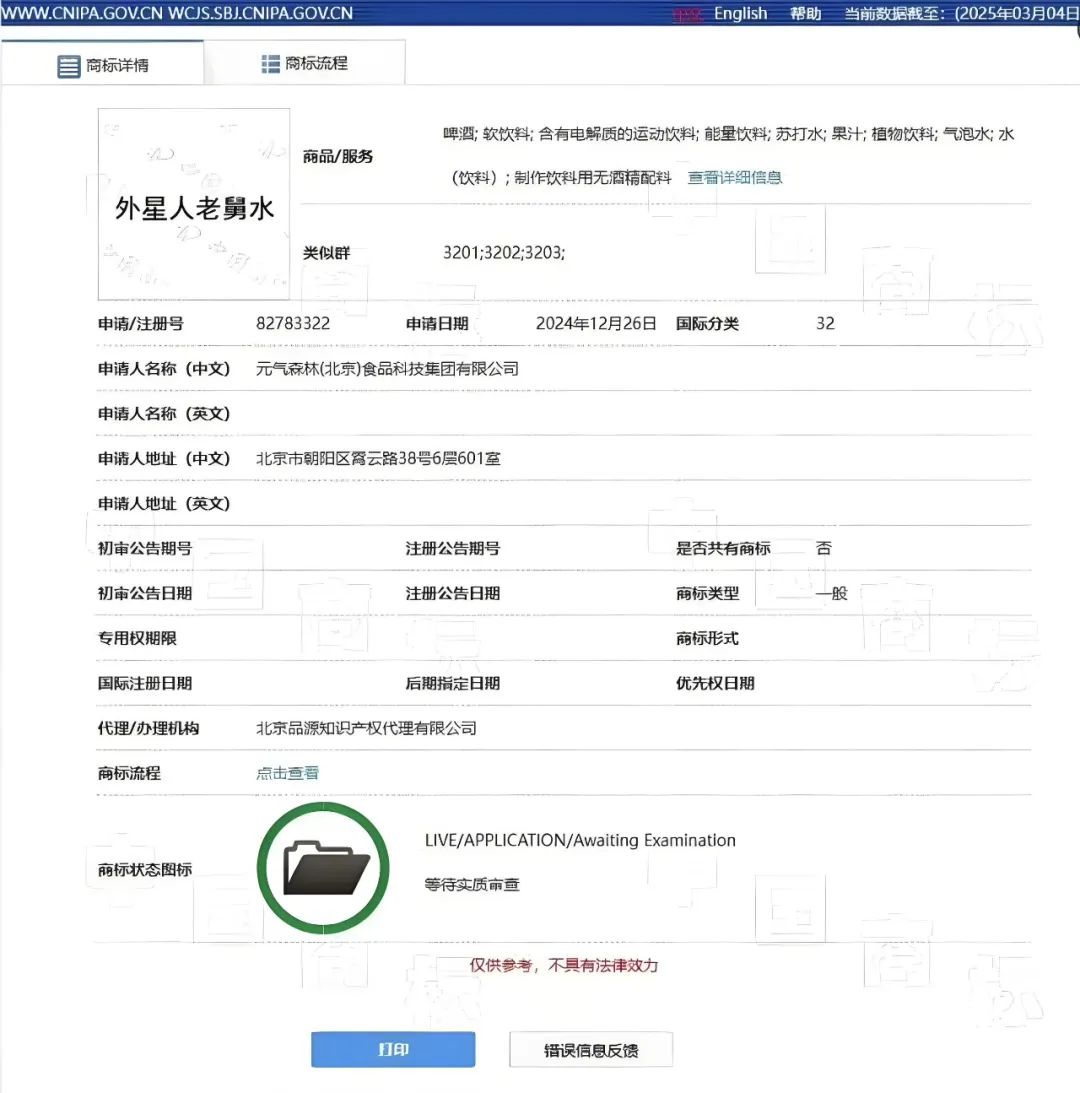Click the 商标详情 document icon

68,66
